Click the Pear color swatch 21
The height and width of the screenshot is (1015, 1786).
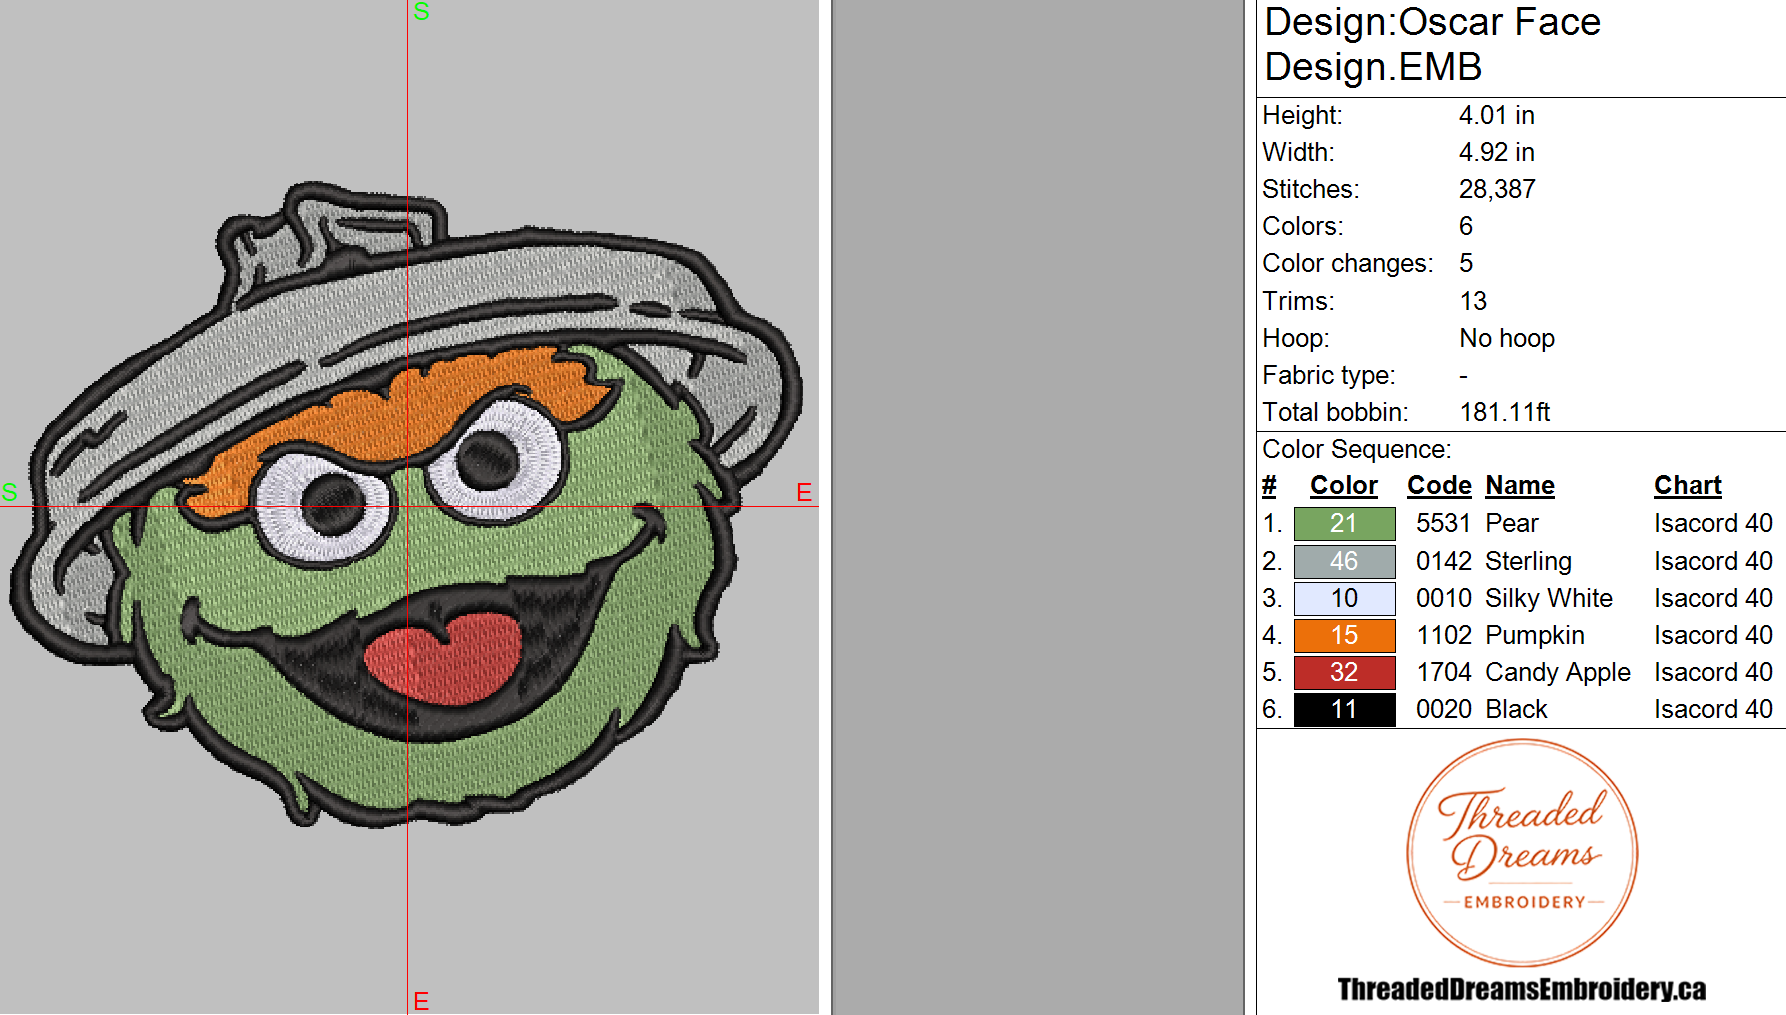[x=1344, y=523]
